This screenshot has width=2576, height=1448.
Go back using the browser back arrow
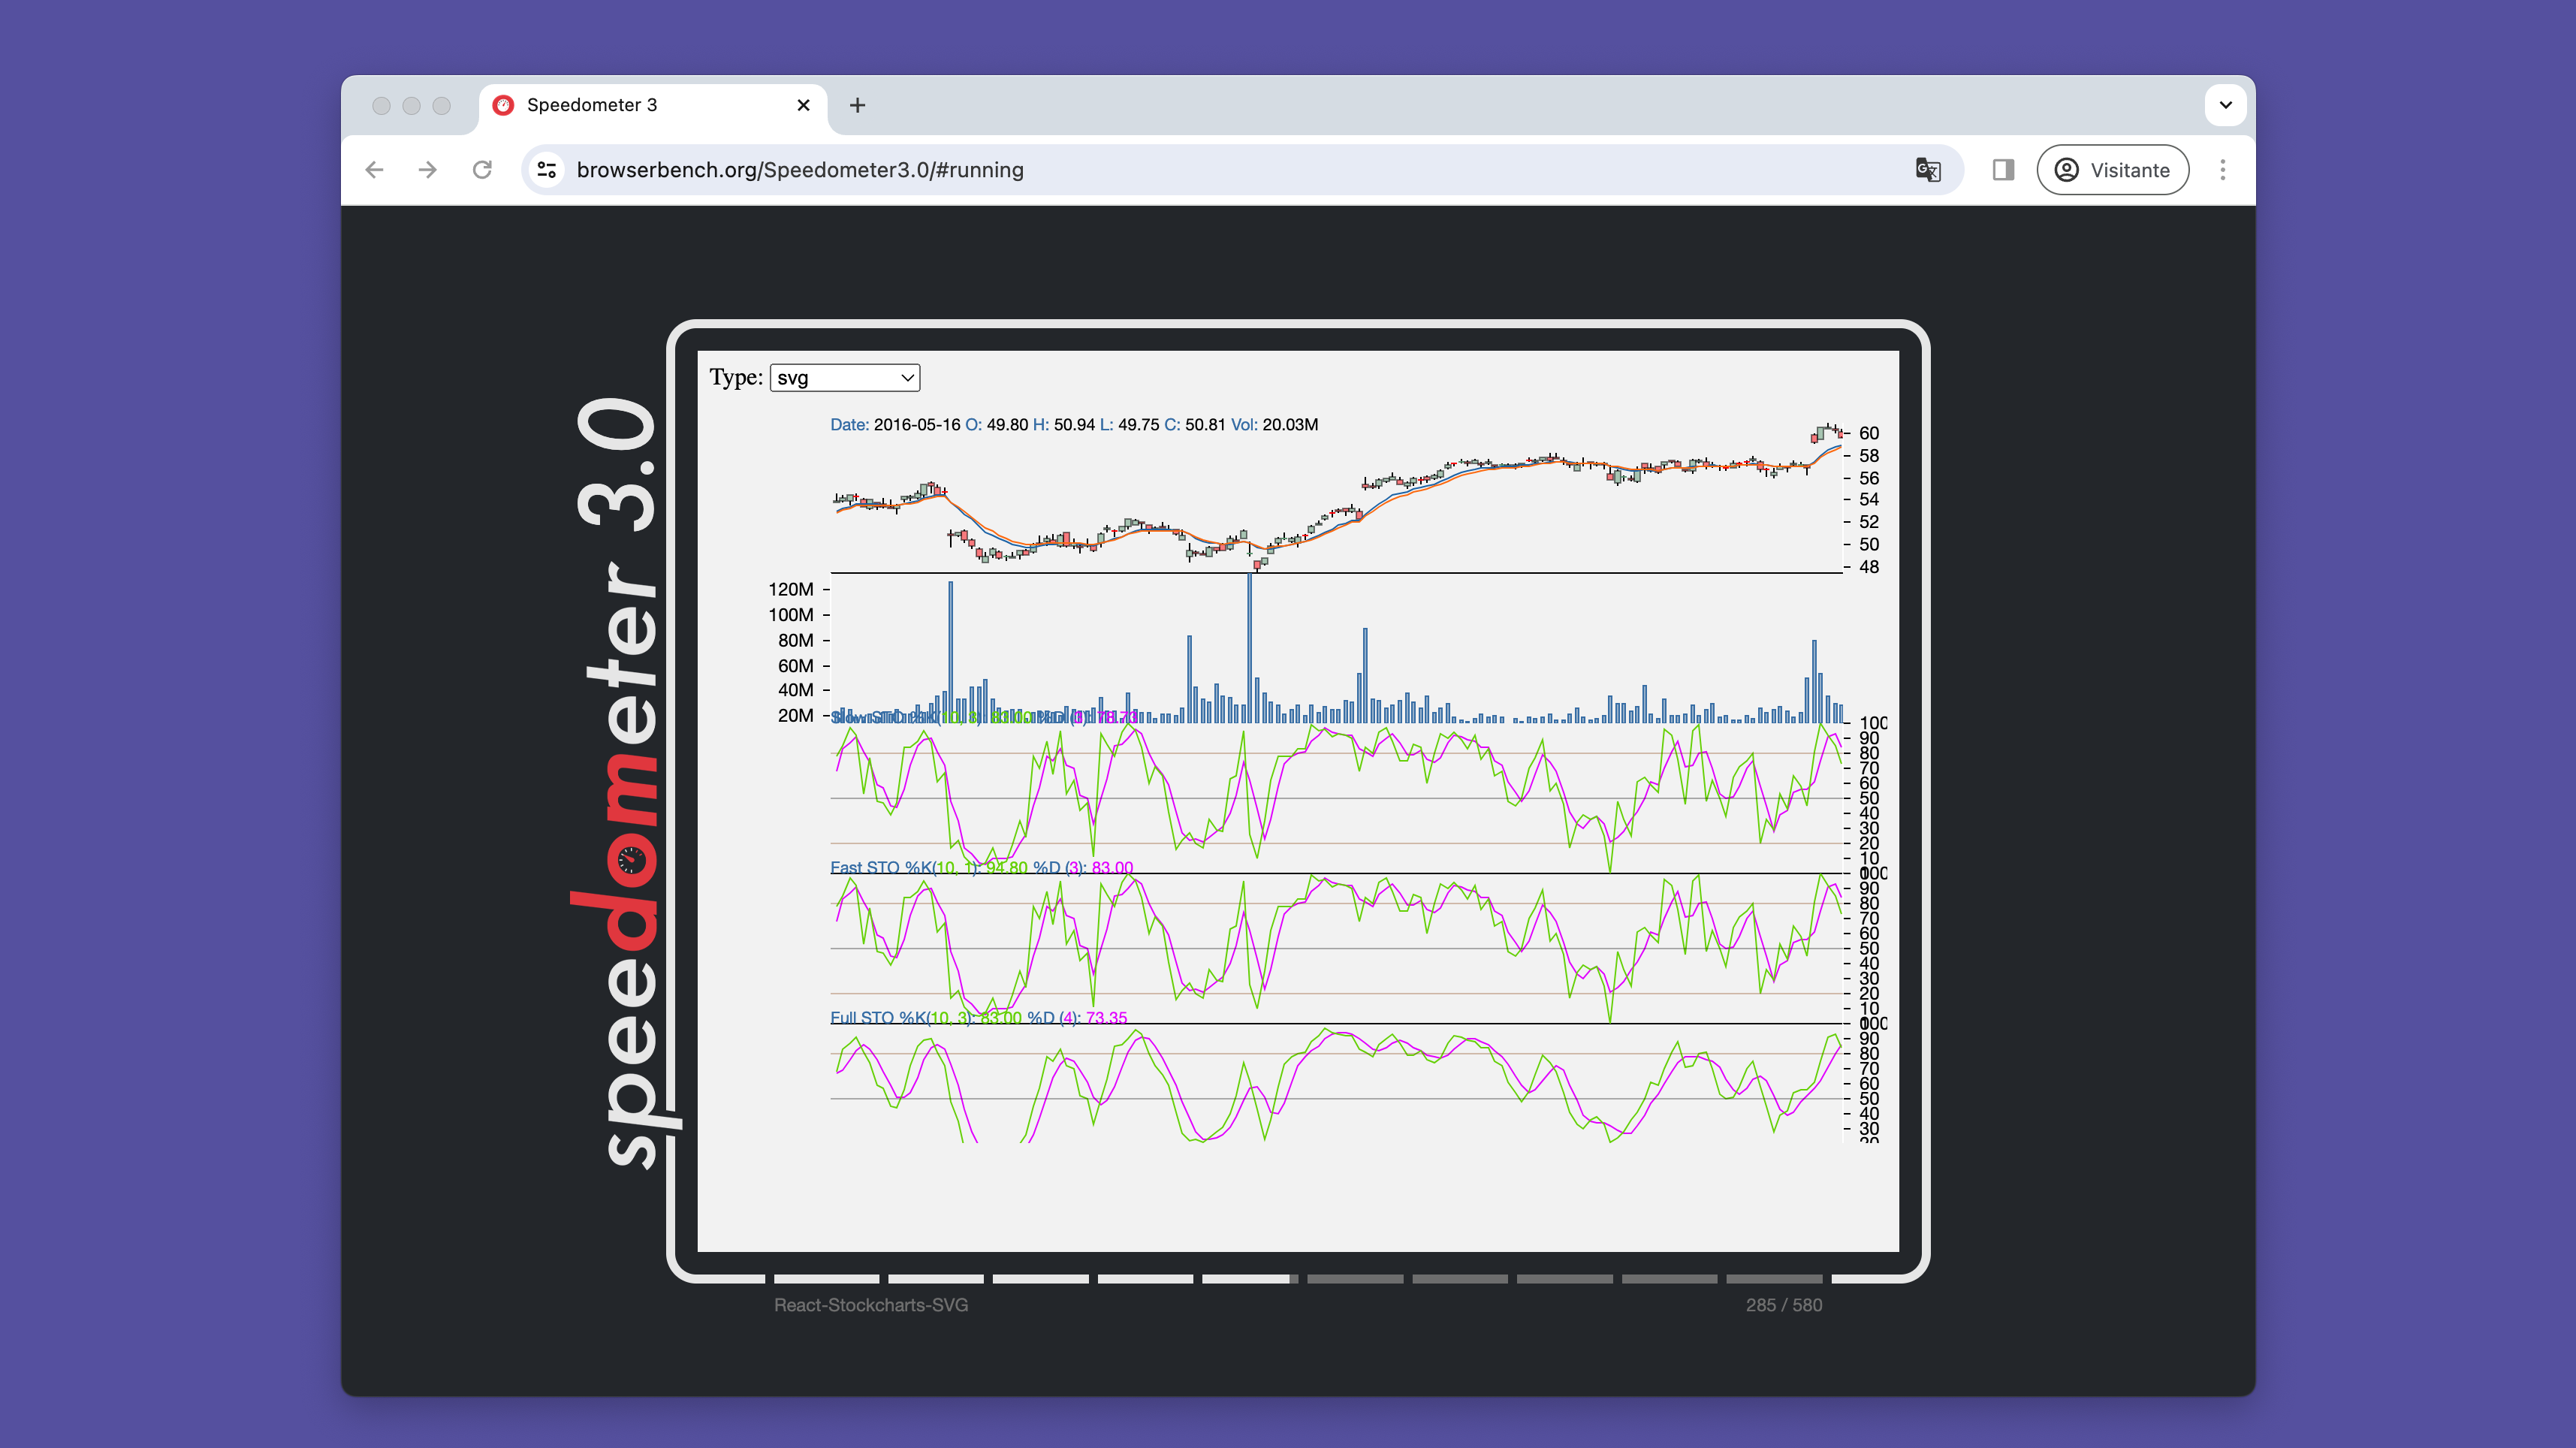click(375, 170)
